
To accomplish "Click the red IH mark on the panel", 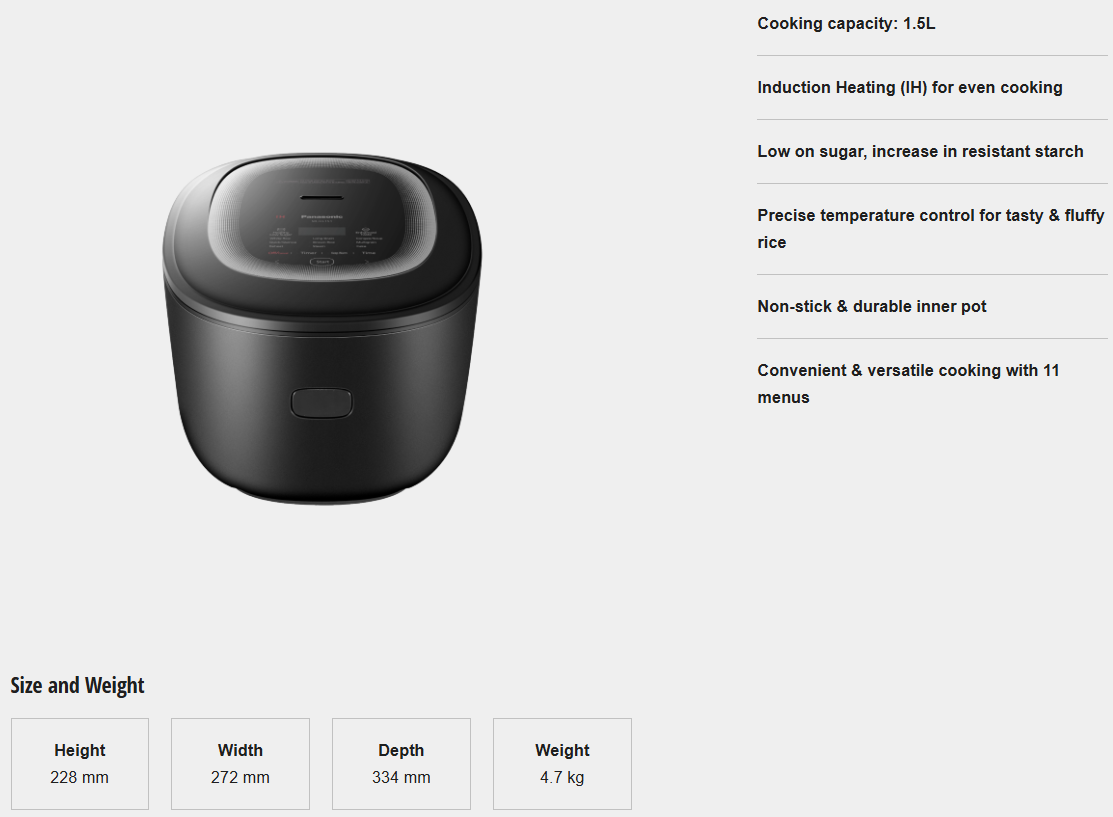I will [280, 216].
